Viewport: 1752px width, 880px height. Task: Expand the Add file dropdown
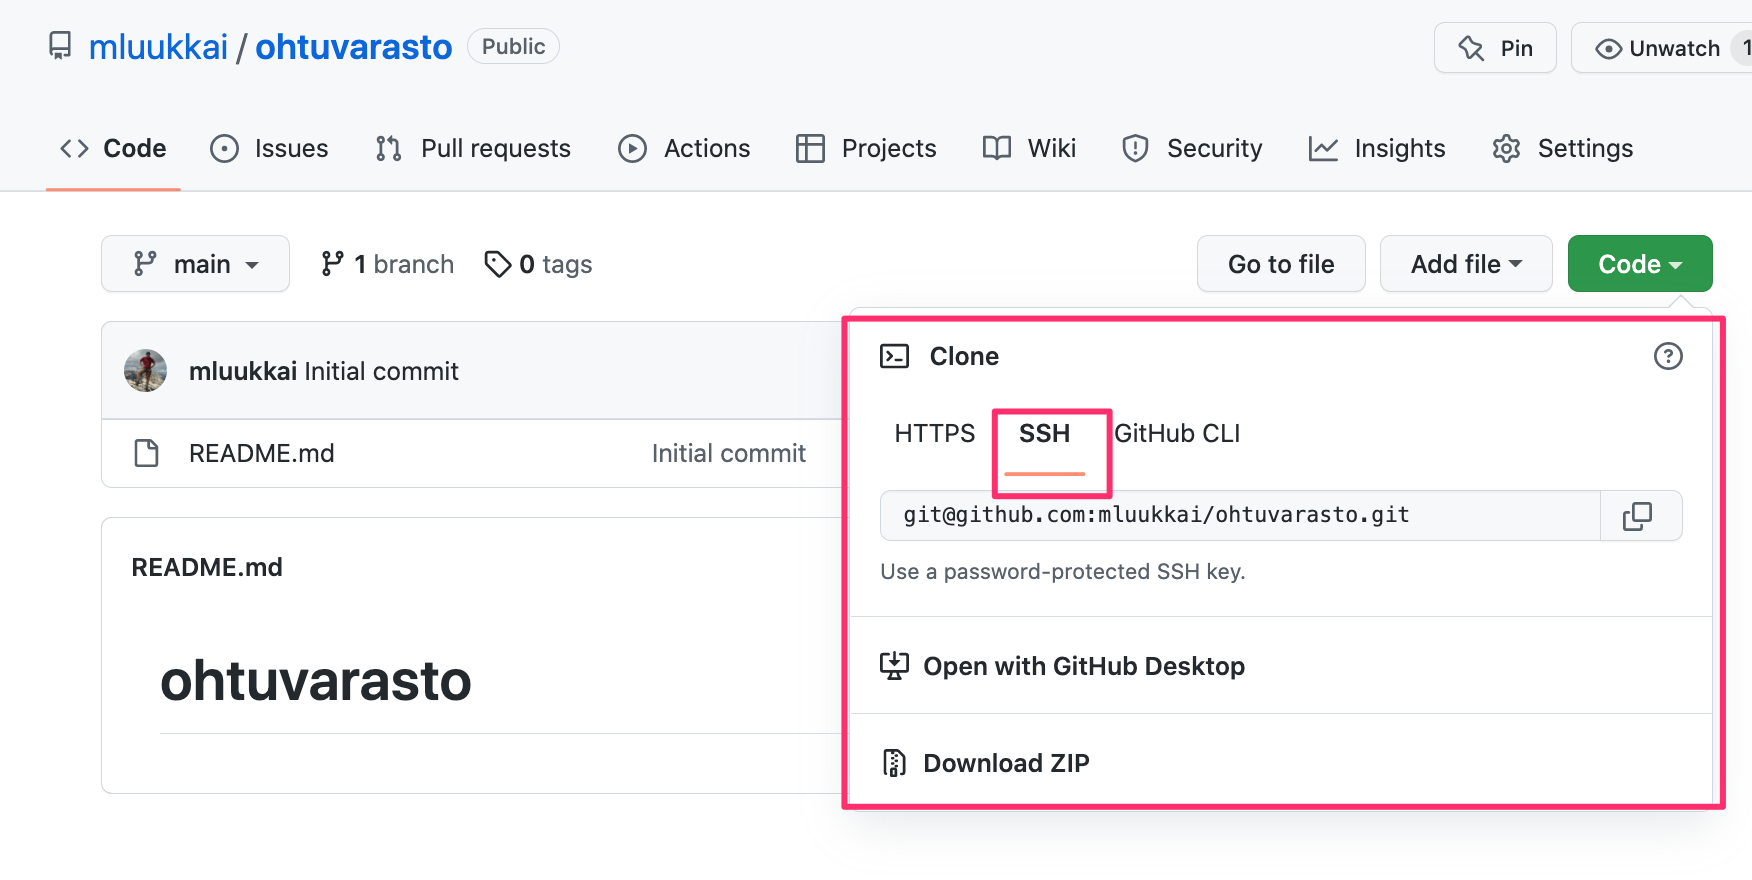tap(1465, 264)
